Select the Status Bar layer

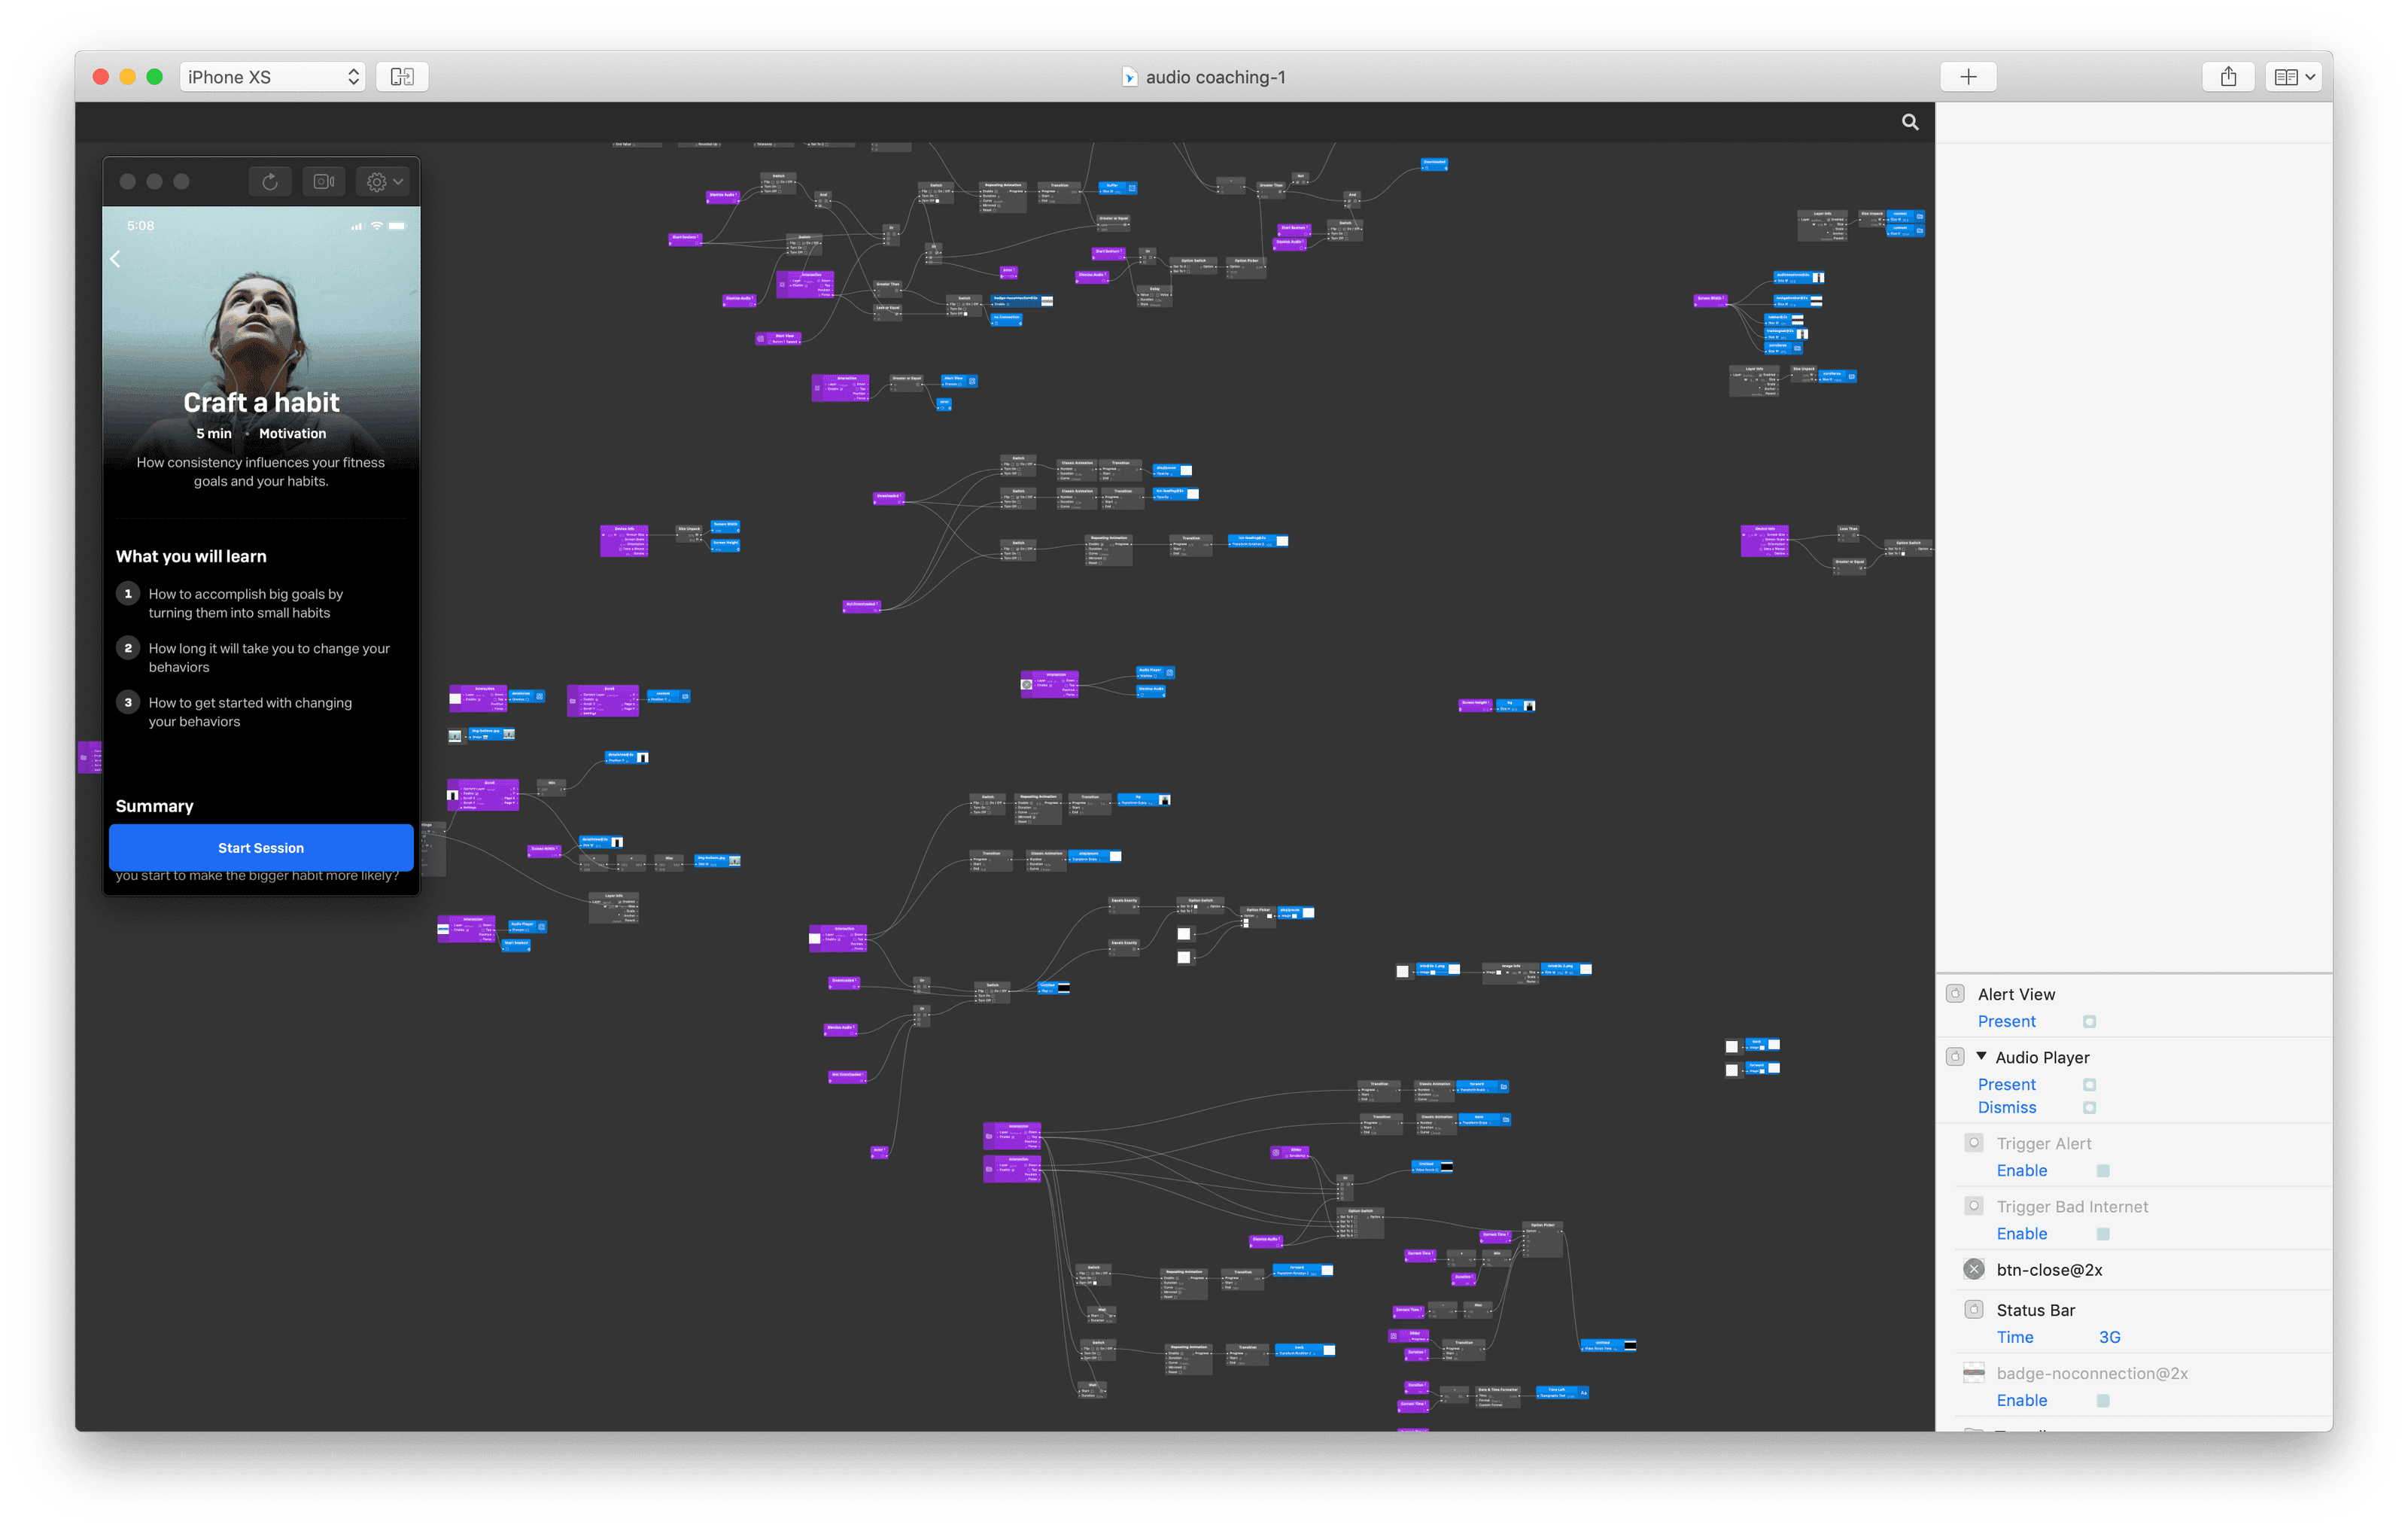[2035, 1310]
